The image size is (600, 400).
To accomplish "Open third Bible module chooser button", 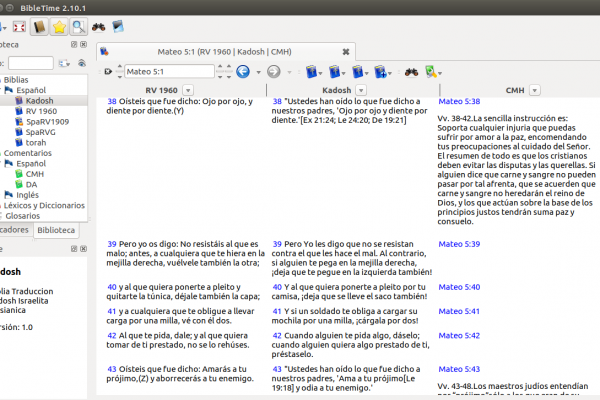I will coord(360,72).
